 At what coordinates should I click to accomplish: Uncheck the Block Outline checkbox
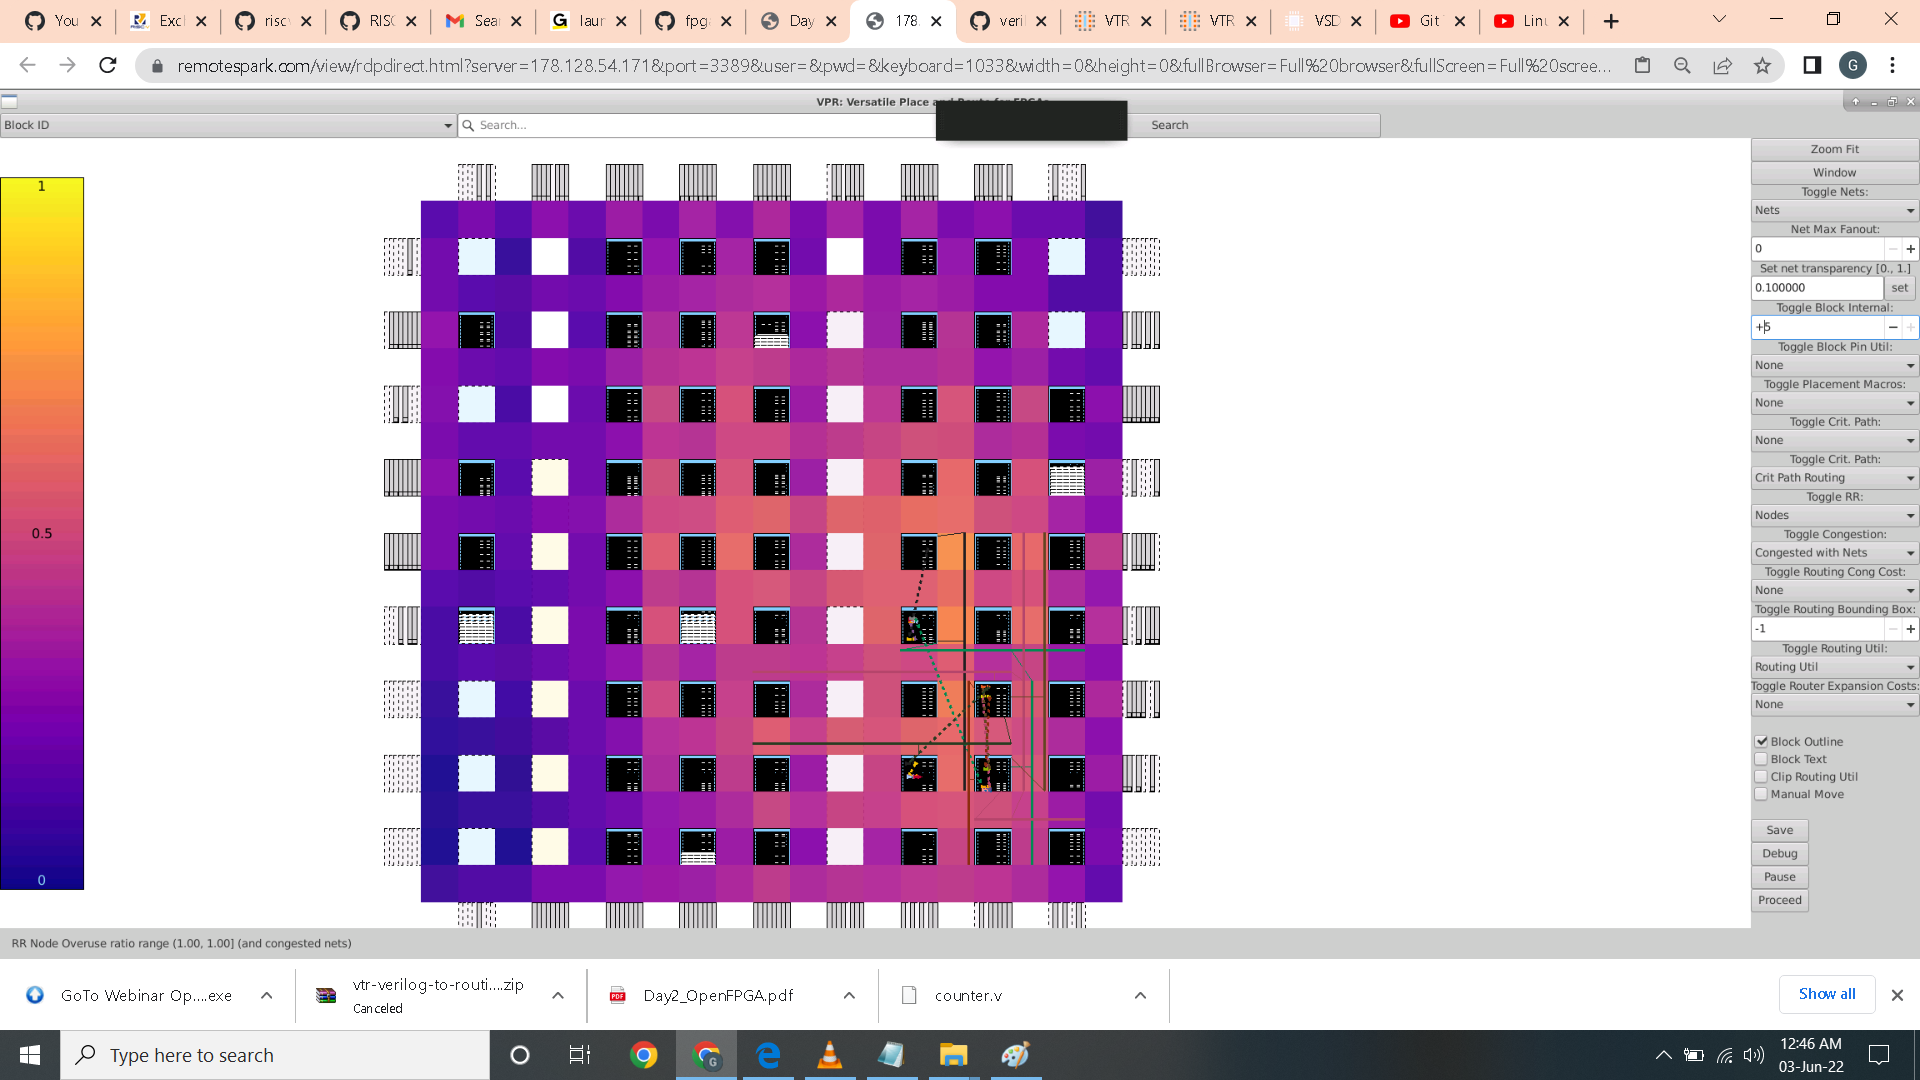pos(1762,741)
